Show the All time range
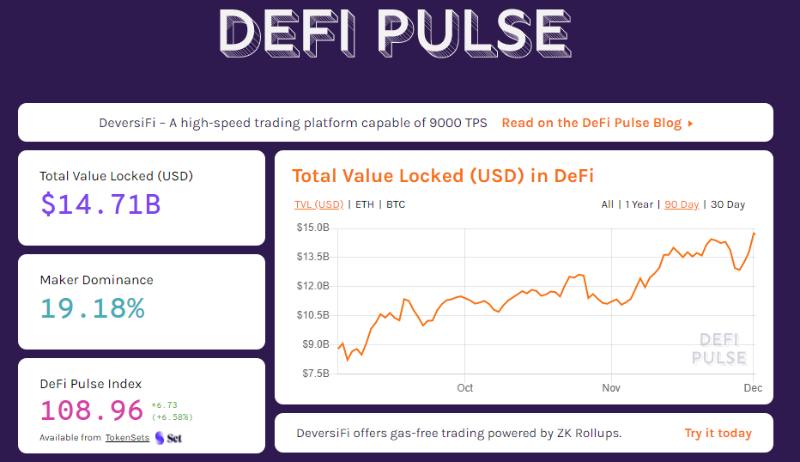The image size is (800, 462). click(x=607, y=204)
